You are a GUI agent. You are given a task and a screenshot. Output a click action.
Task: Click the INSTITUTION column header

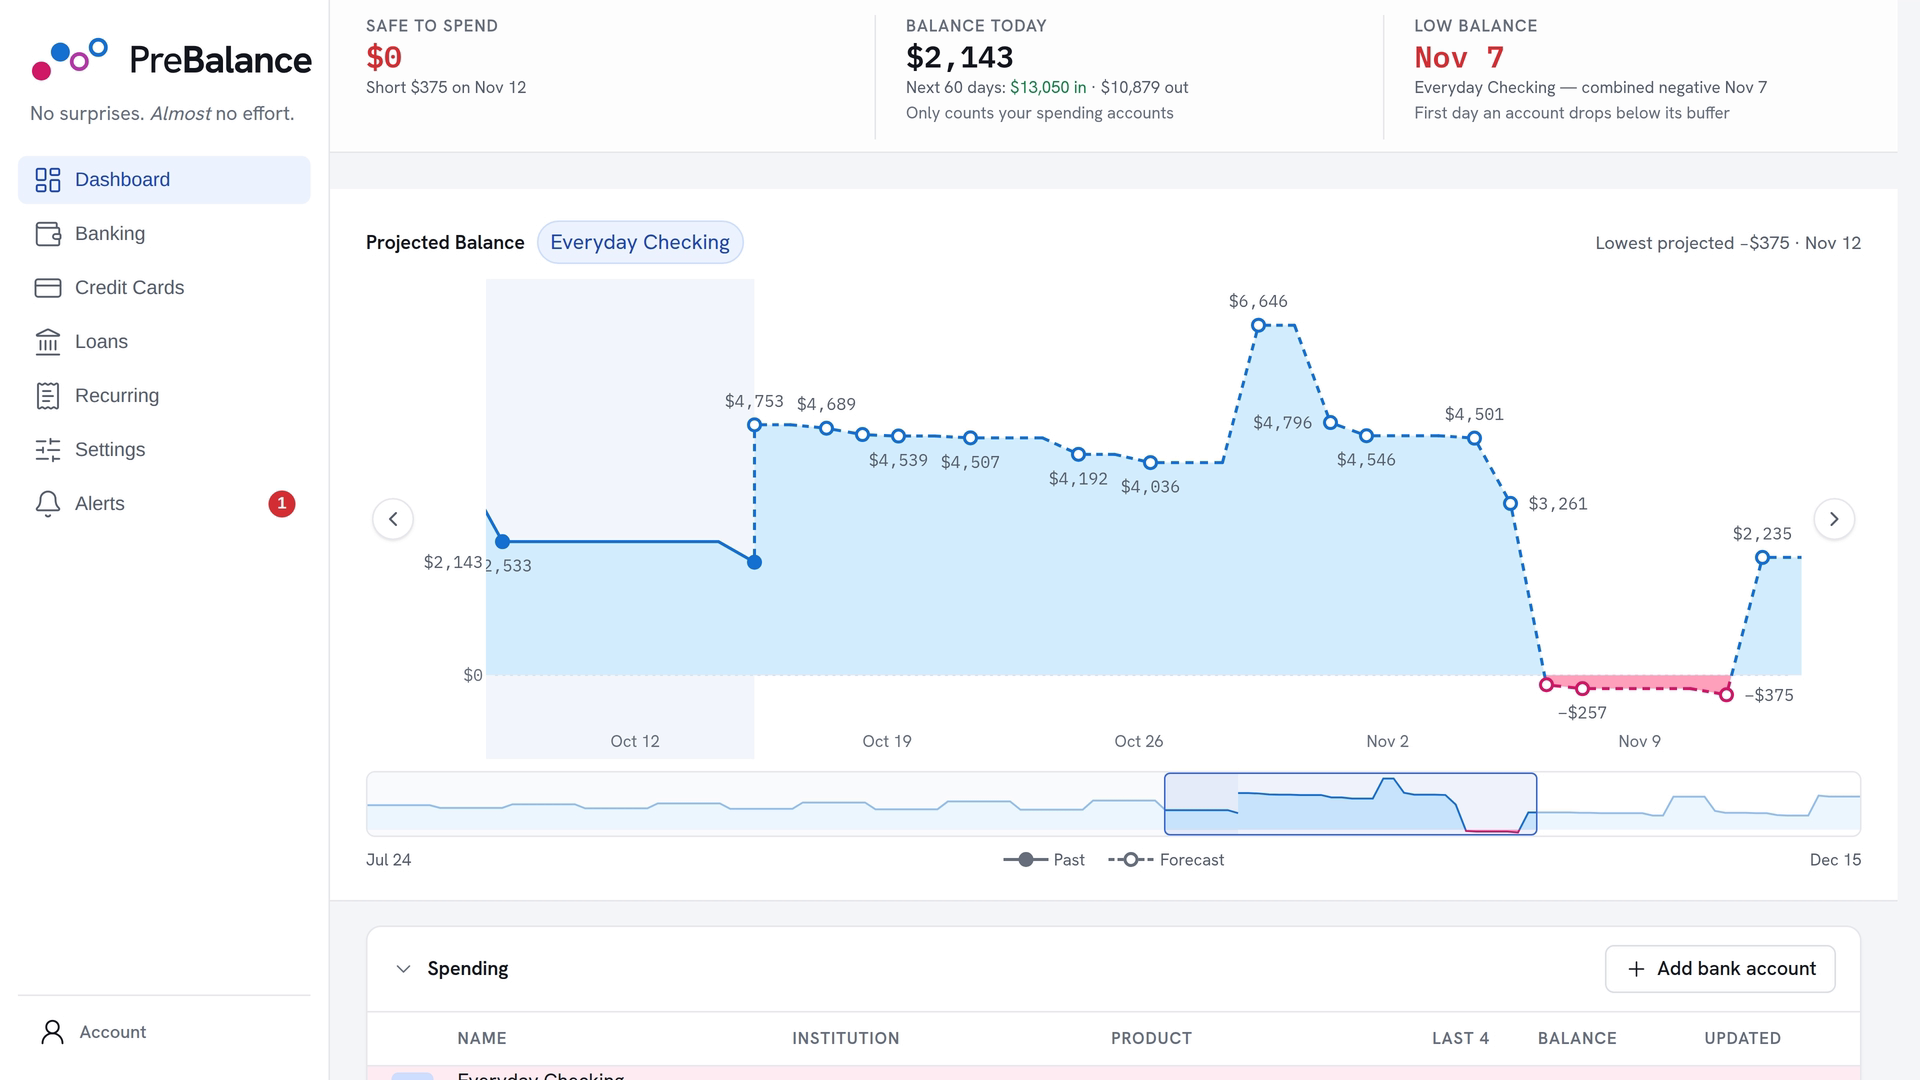pyautogui.click(x=846, y=1039)
